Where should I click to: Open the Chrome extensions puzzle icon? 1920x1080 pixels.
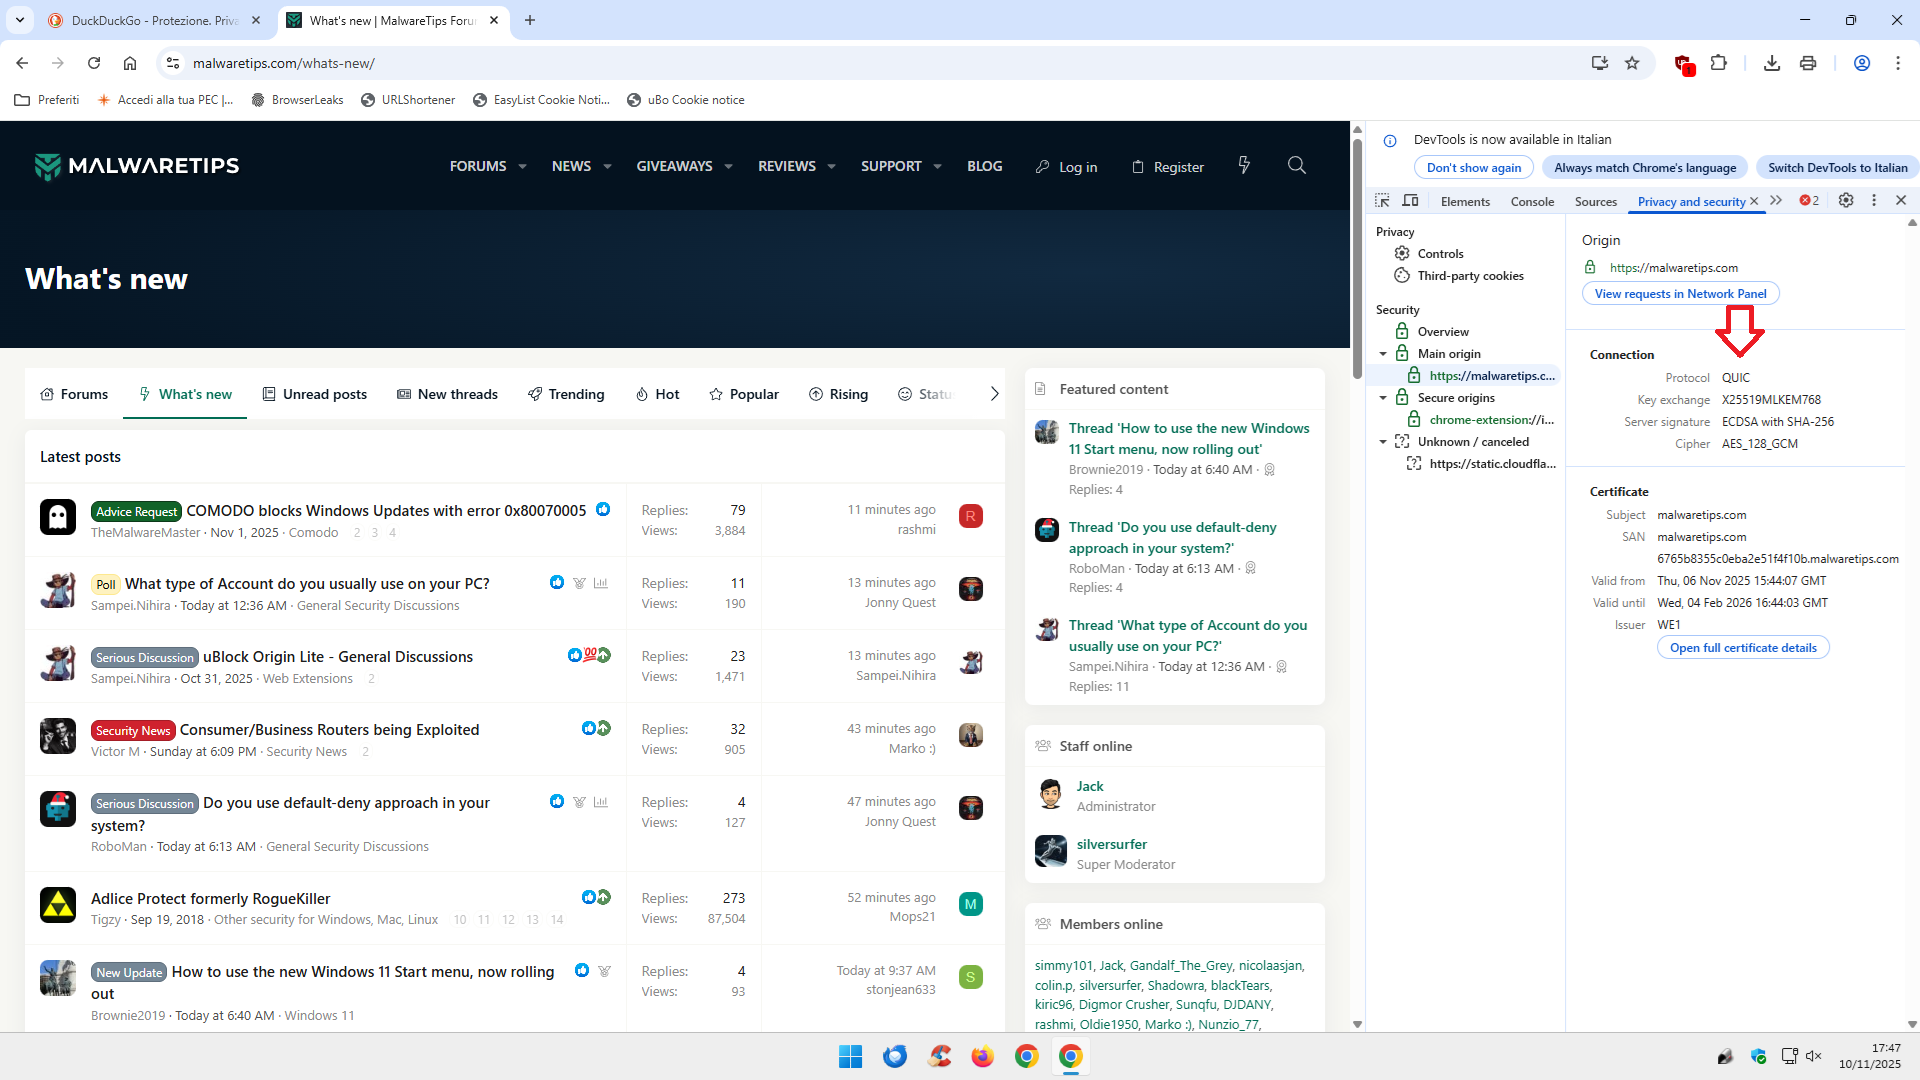(x=1719, y=63)
